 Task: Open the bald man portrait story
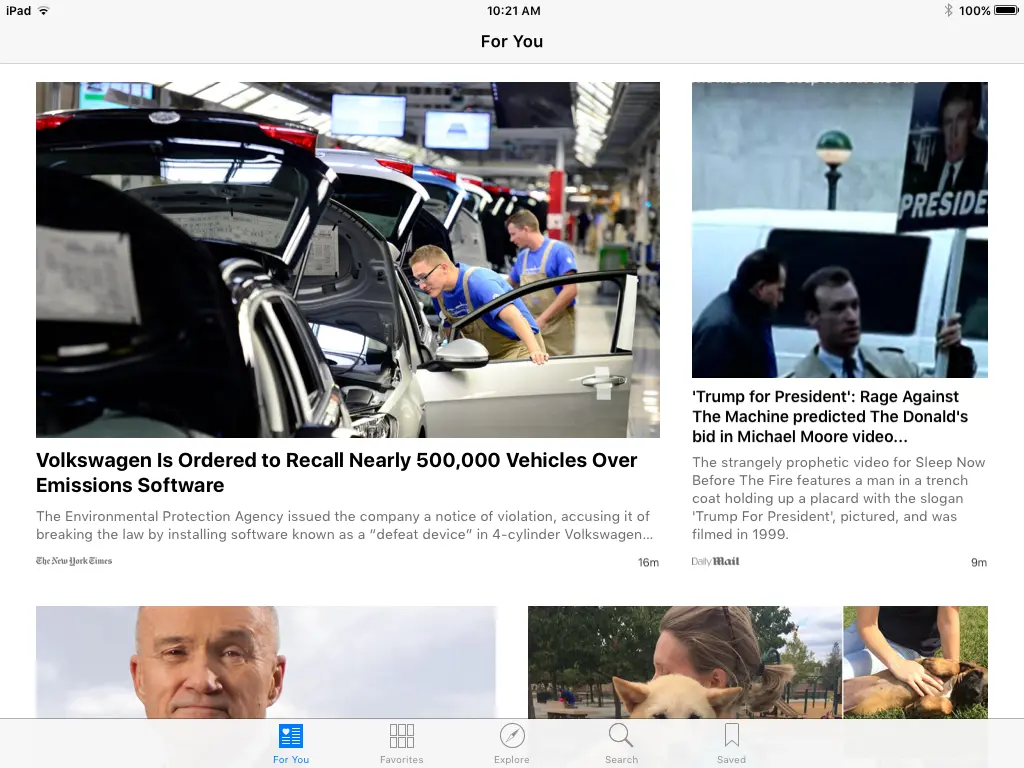[x=266, y=662]
